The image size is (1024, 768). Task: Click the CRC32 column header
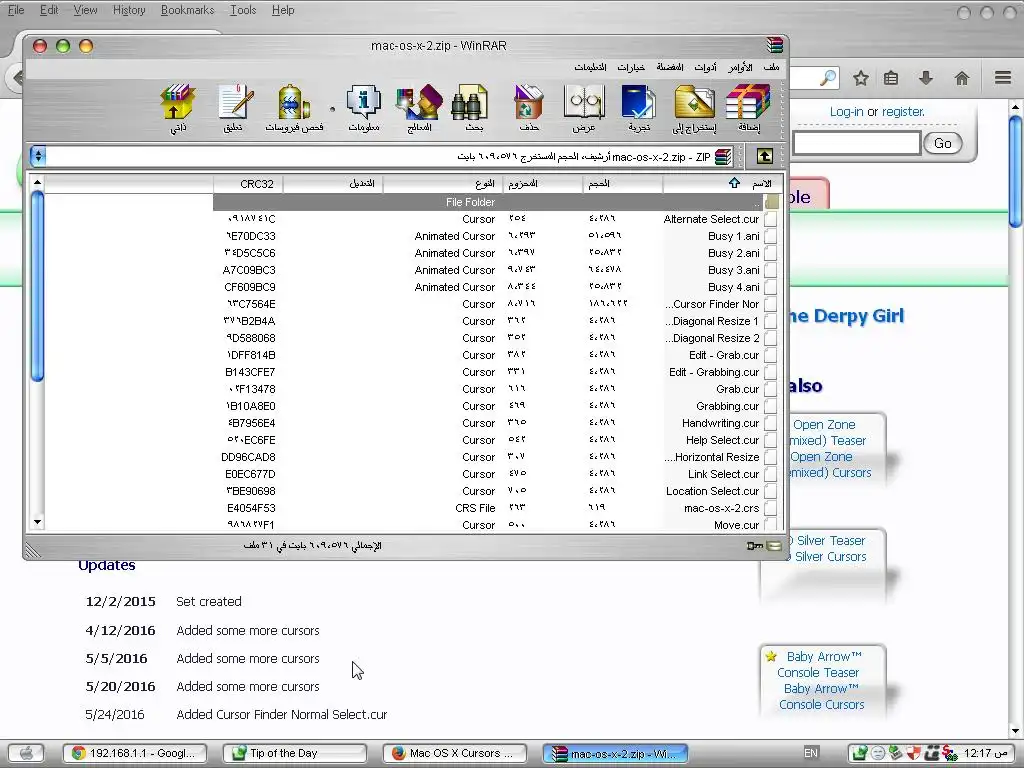pyautogui.click(x=248, y=184)
